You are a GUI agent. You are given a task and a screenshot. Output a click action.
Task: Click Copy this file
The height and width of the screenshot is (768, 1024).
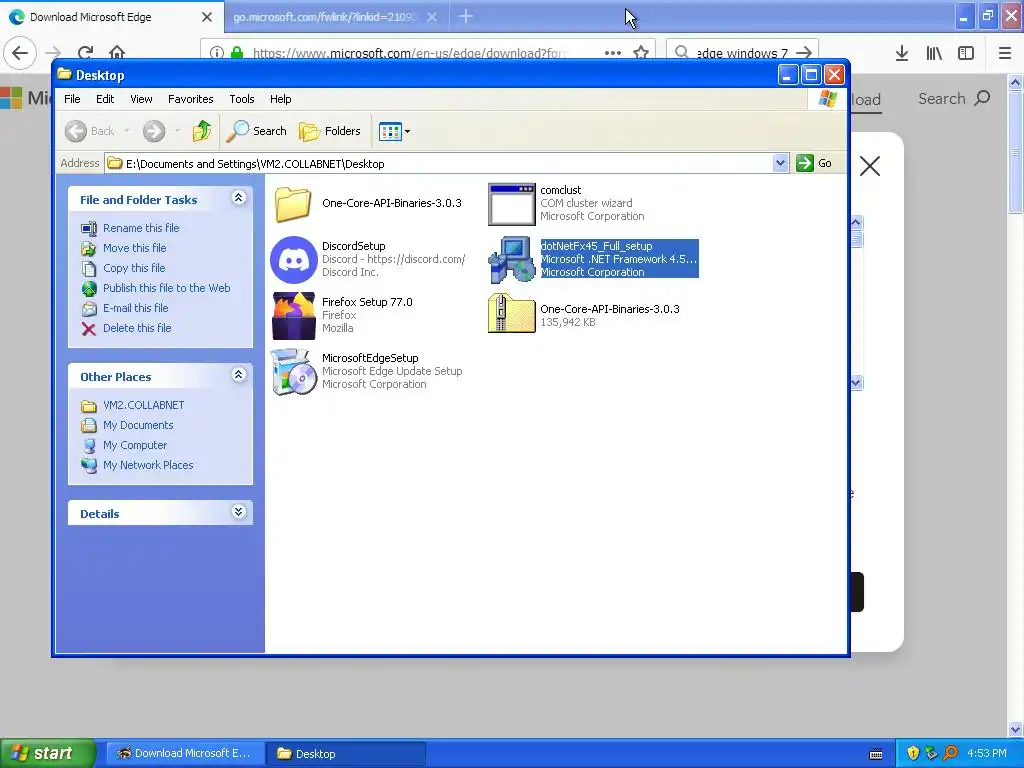123,268
